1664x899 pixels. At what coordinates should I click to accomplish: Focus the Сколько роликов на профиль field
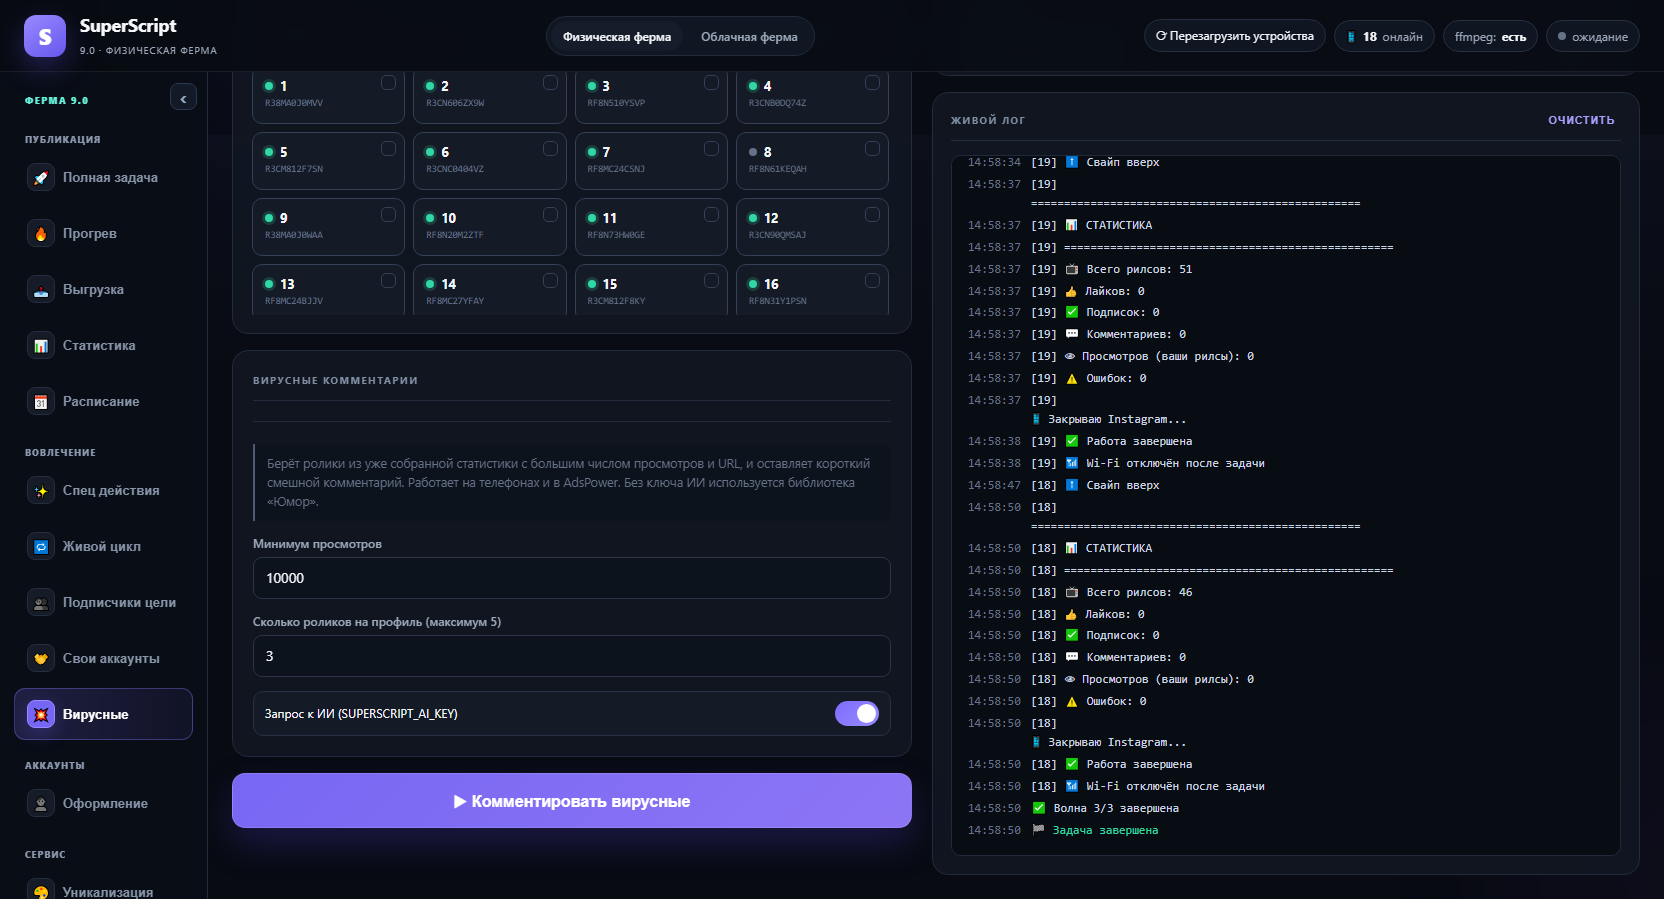pyautogui.click(x=571, y=656)
